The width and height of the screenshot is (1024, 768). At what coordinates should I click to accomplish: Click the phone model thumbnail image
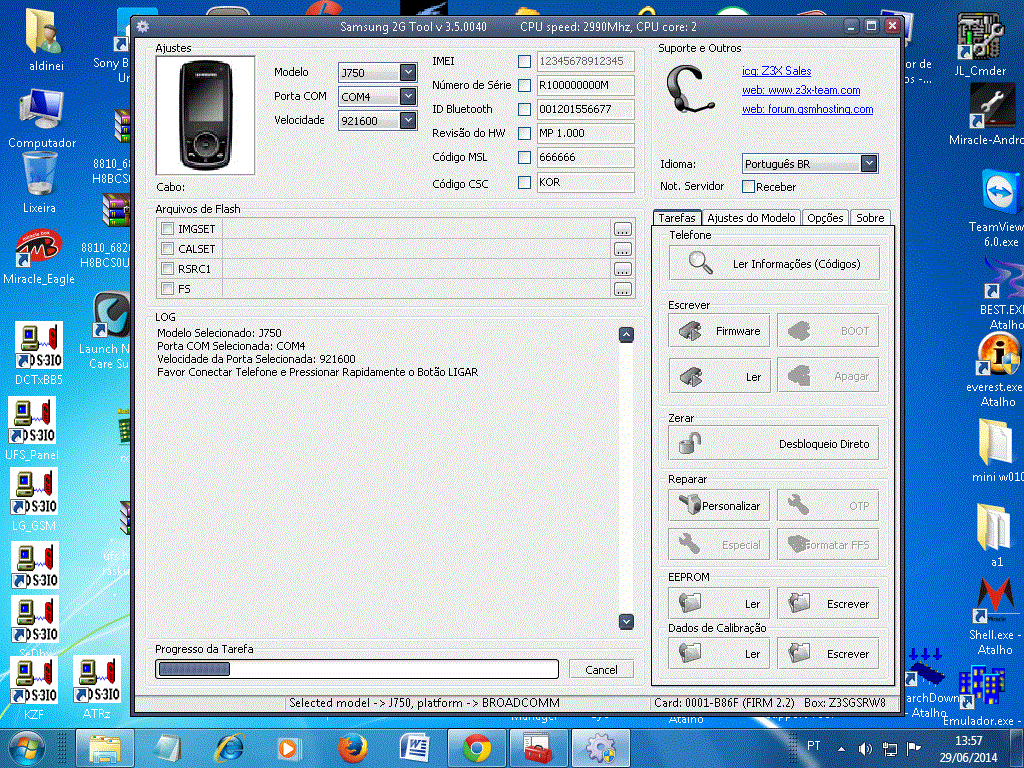click(205, 115)
